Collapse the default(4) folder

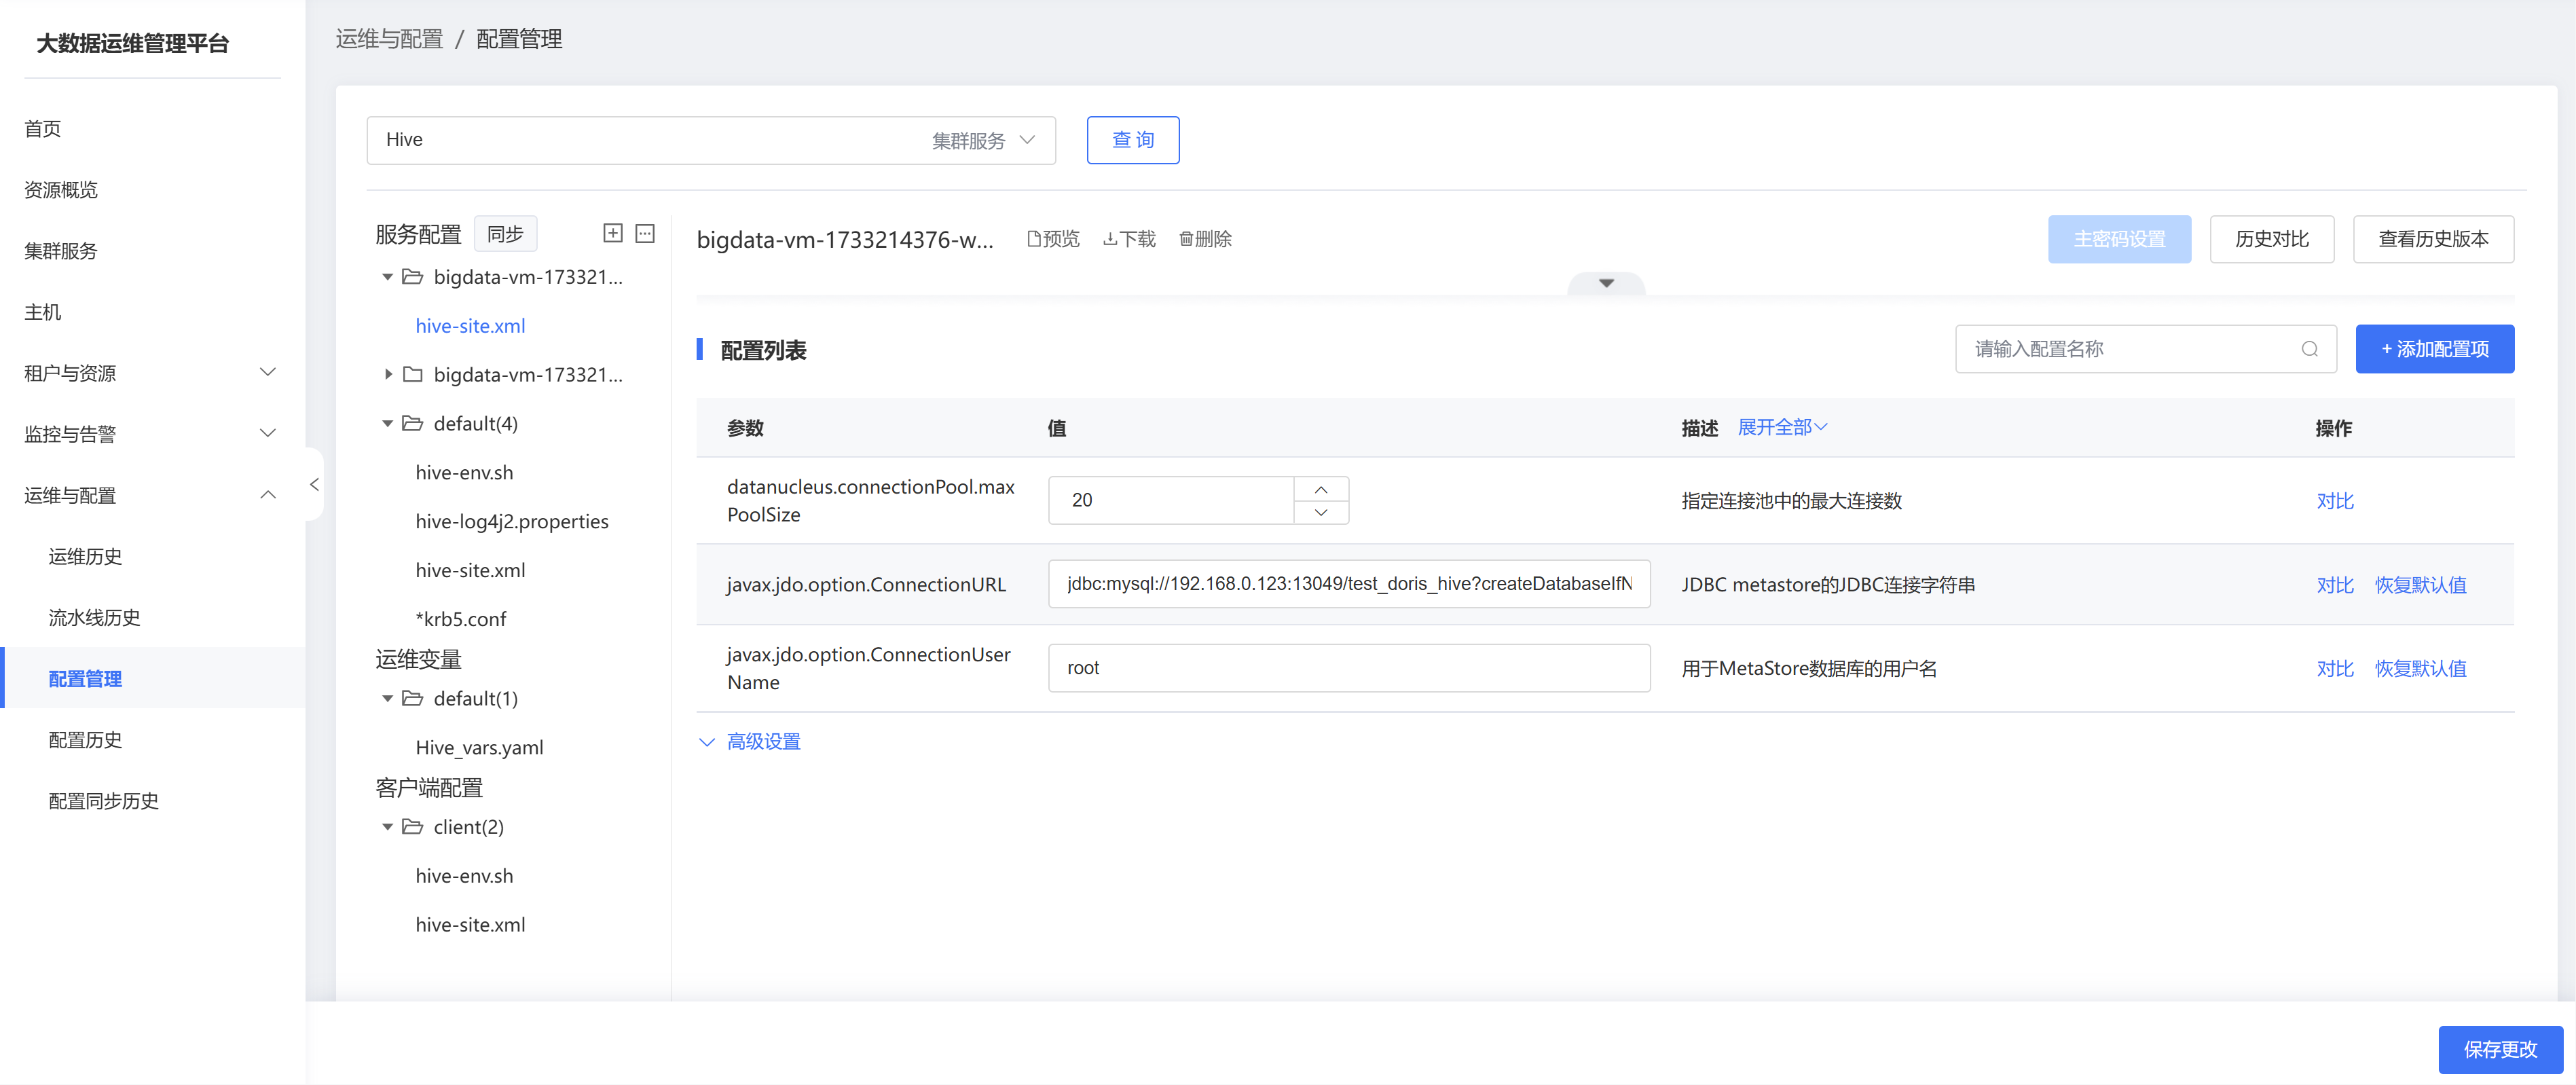[388, 424]
